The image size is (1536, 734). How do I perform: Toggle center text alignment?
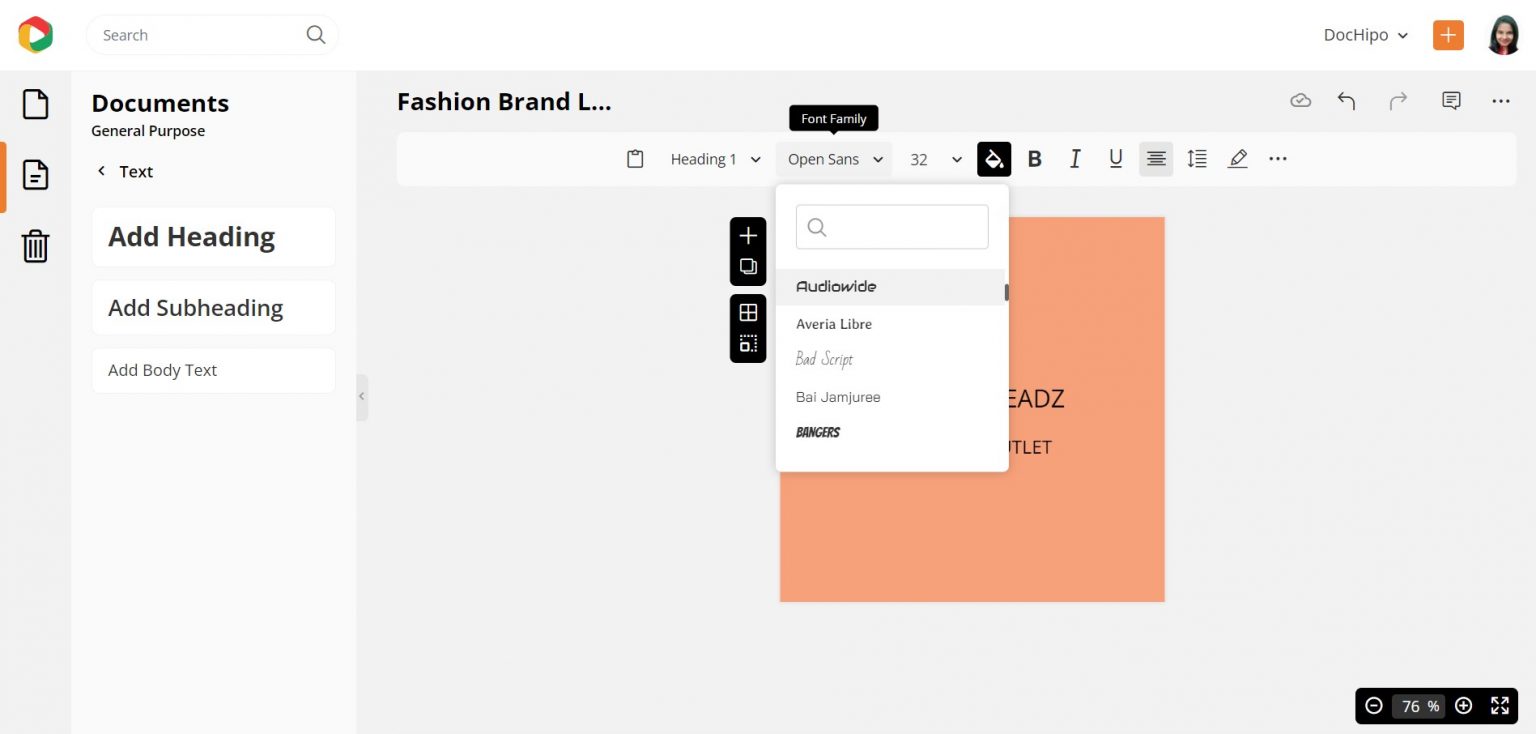[x=1156, y=158]
